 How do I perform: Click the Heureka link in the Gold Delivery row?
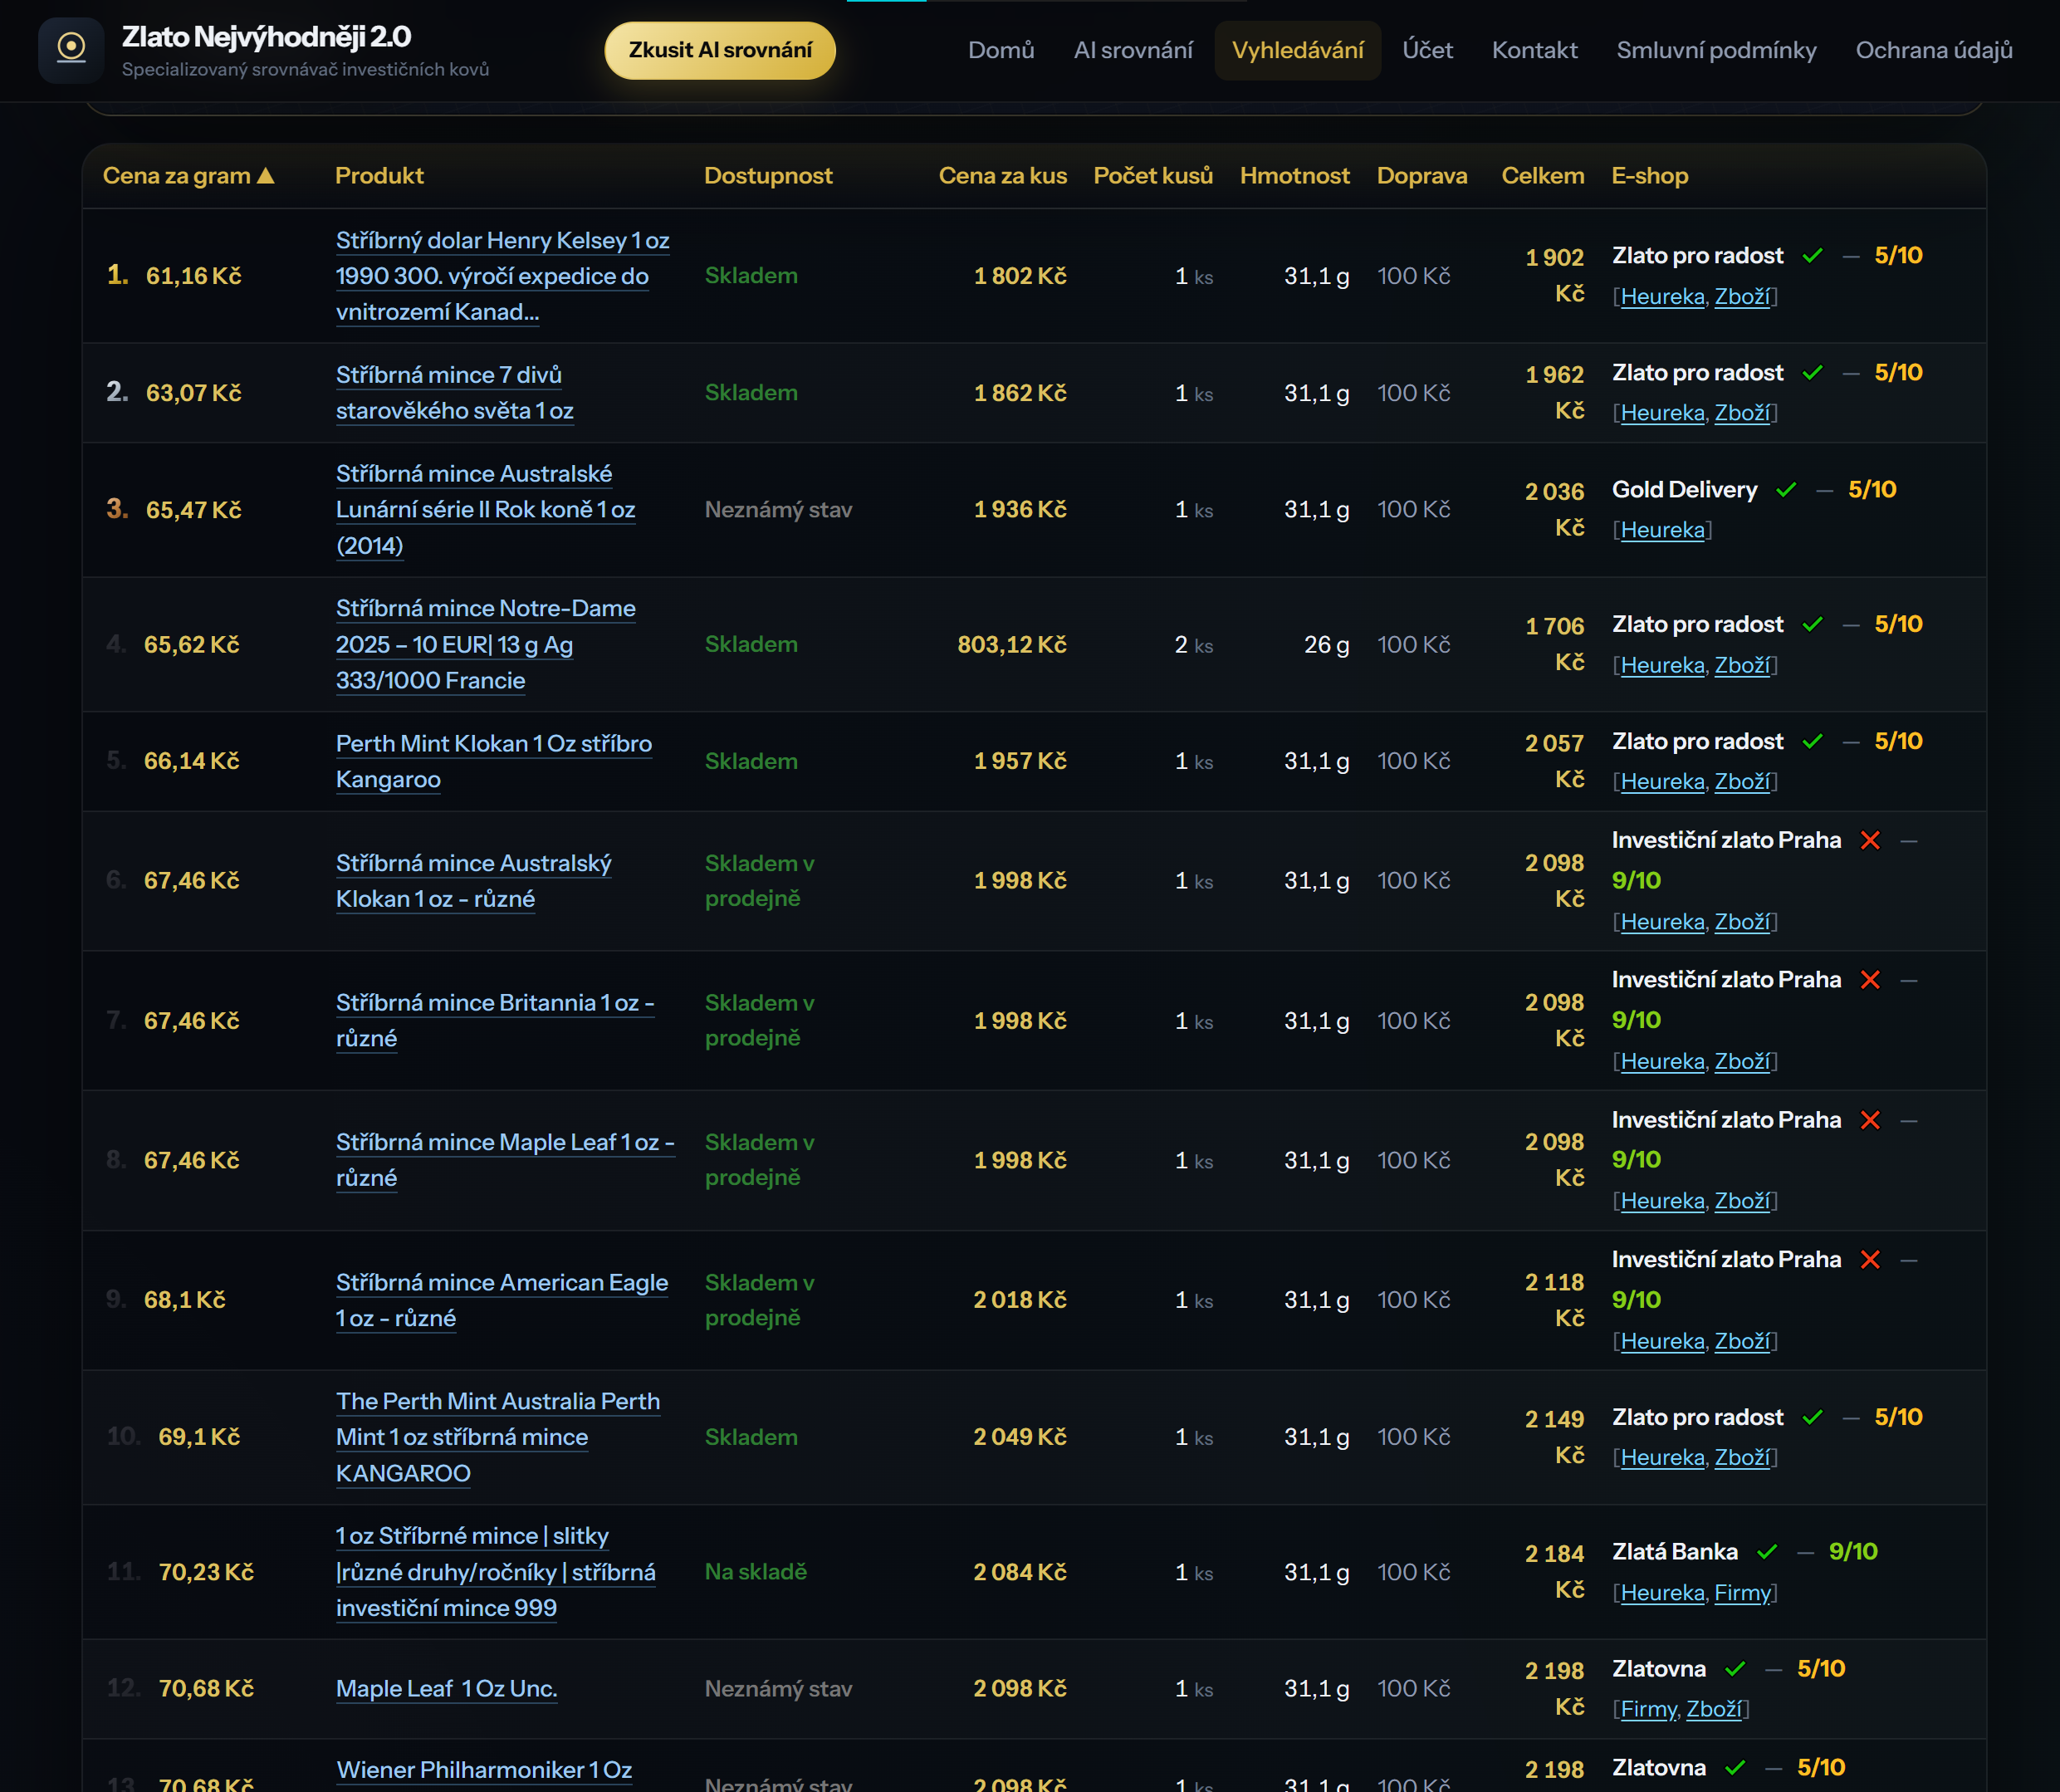click(1662, 530)
